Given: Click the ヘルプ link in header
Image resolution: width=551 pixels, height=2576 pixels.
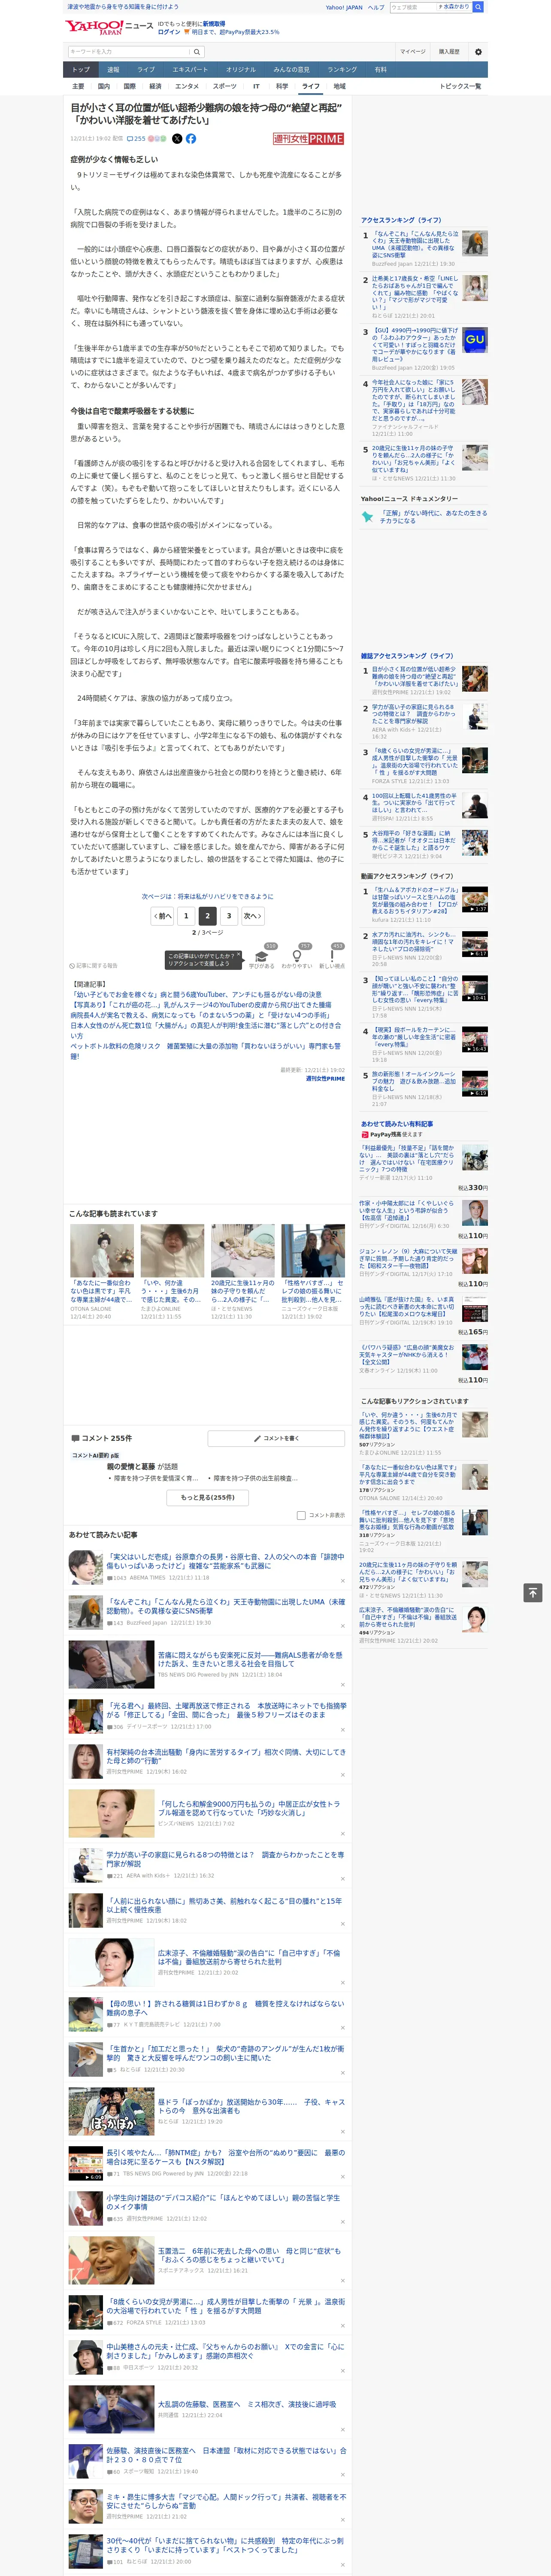Looking at the screenshot, I should tap(376, 7).
